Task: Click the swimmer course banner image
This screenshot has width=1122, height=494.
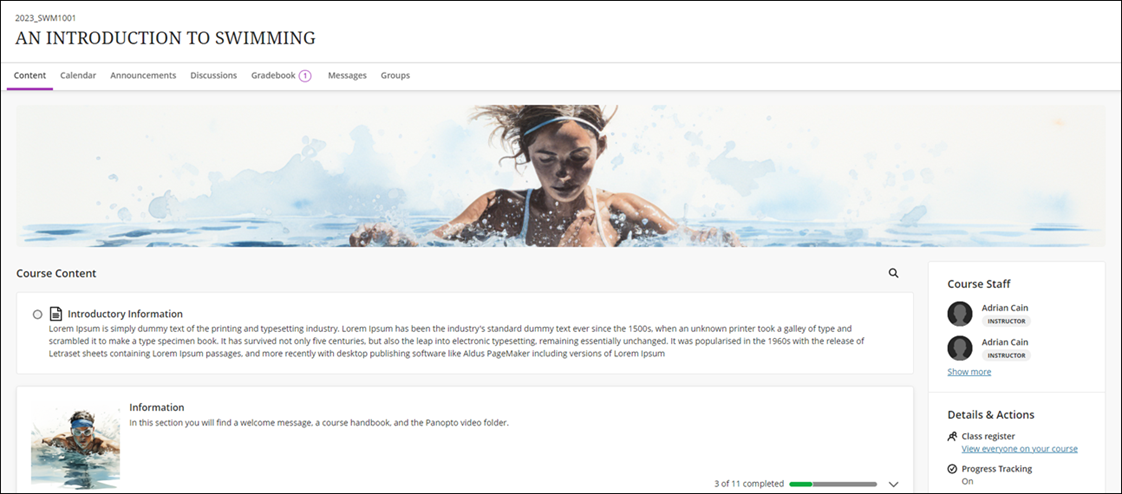Action: pos(560,177)
